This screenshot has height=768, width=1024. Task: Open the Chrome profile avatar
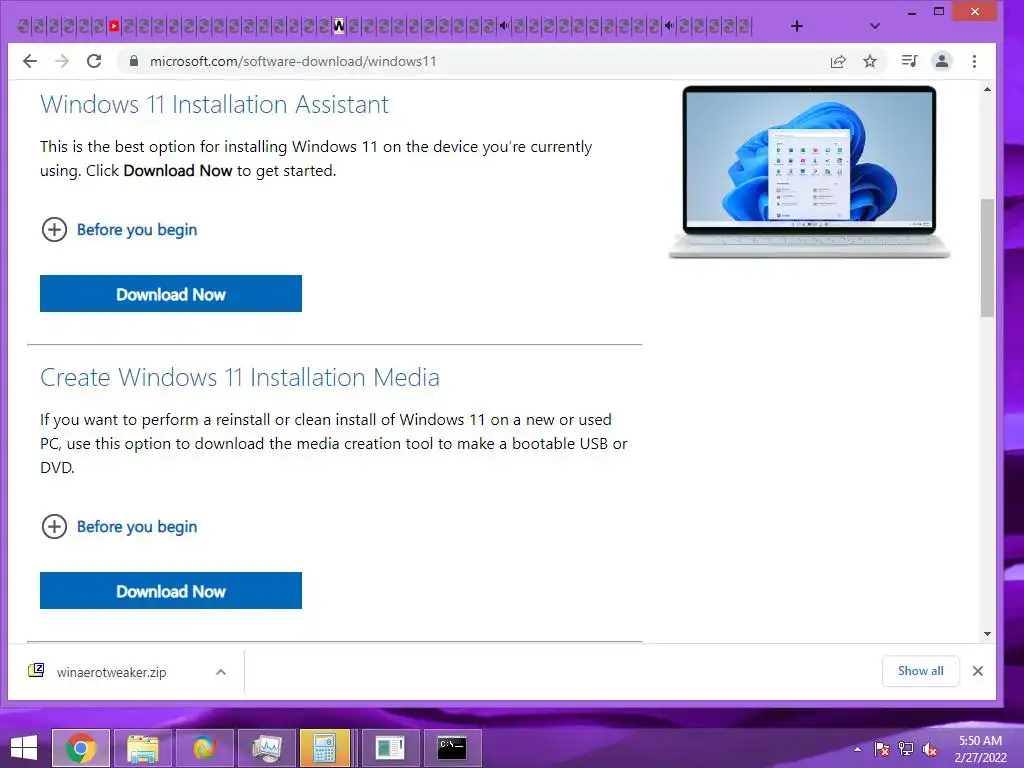pos(942,61)
